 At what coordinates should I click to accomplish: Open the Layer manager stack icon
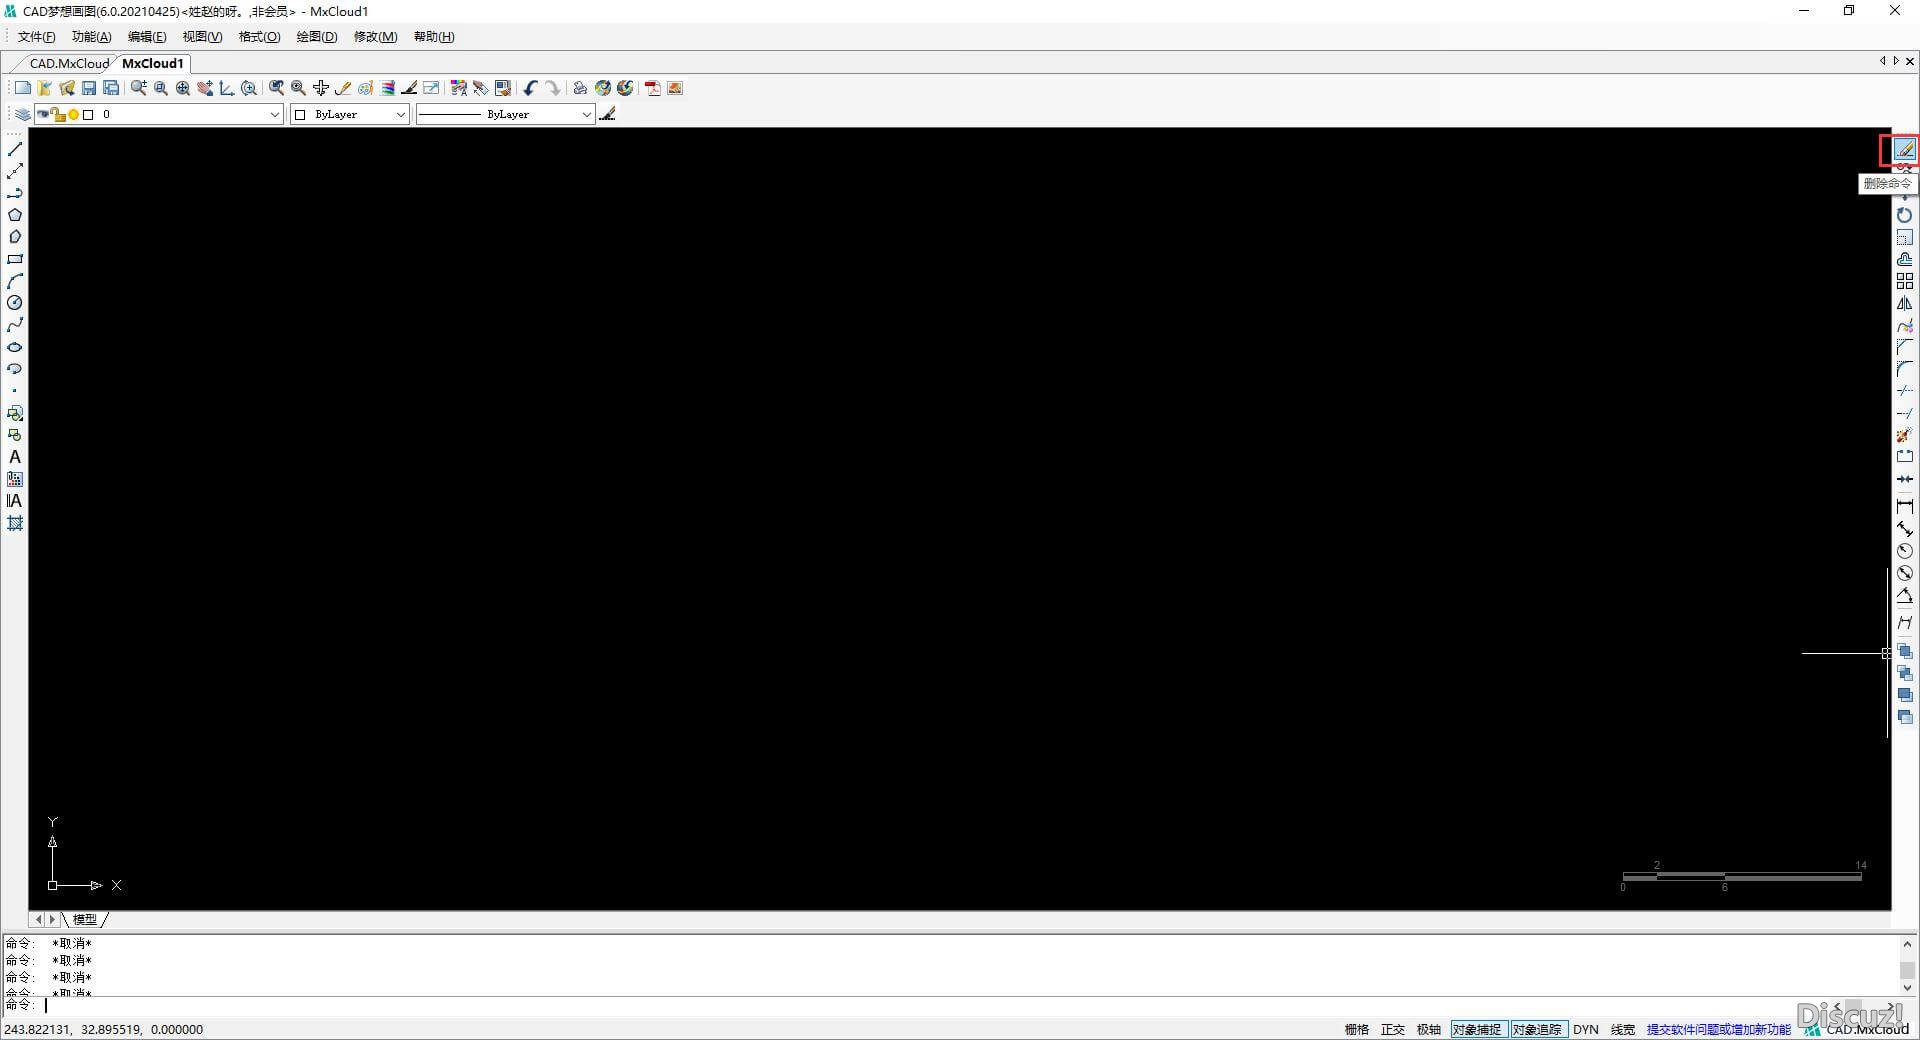click(x=22, y=114)
